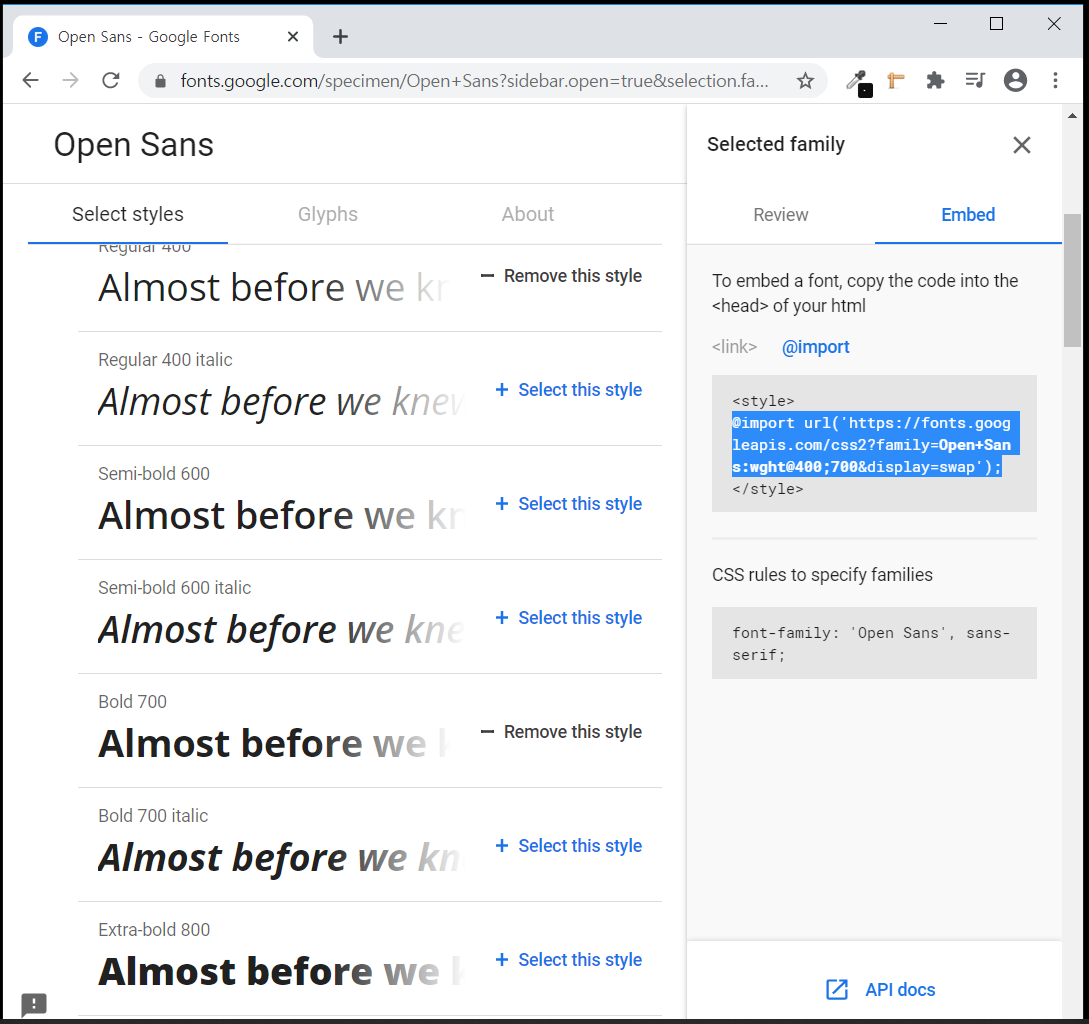Click the forward navigation arrow
The image size is (1089, 1024).
(70, 81)
